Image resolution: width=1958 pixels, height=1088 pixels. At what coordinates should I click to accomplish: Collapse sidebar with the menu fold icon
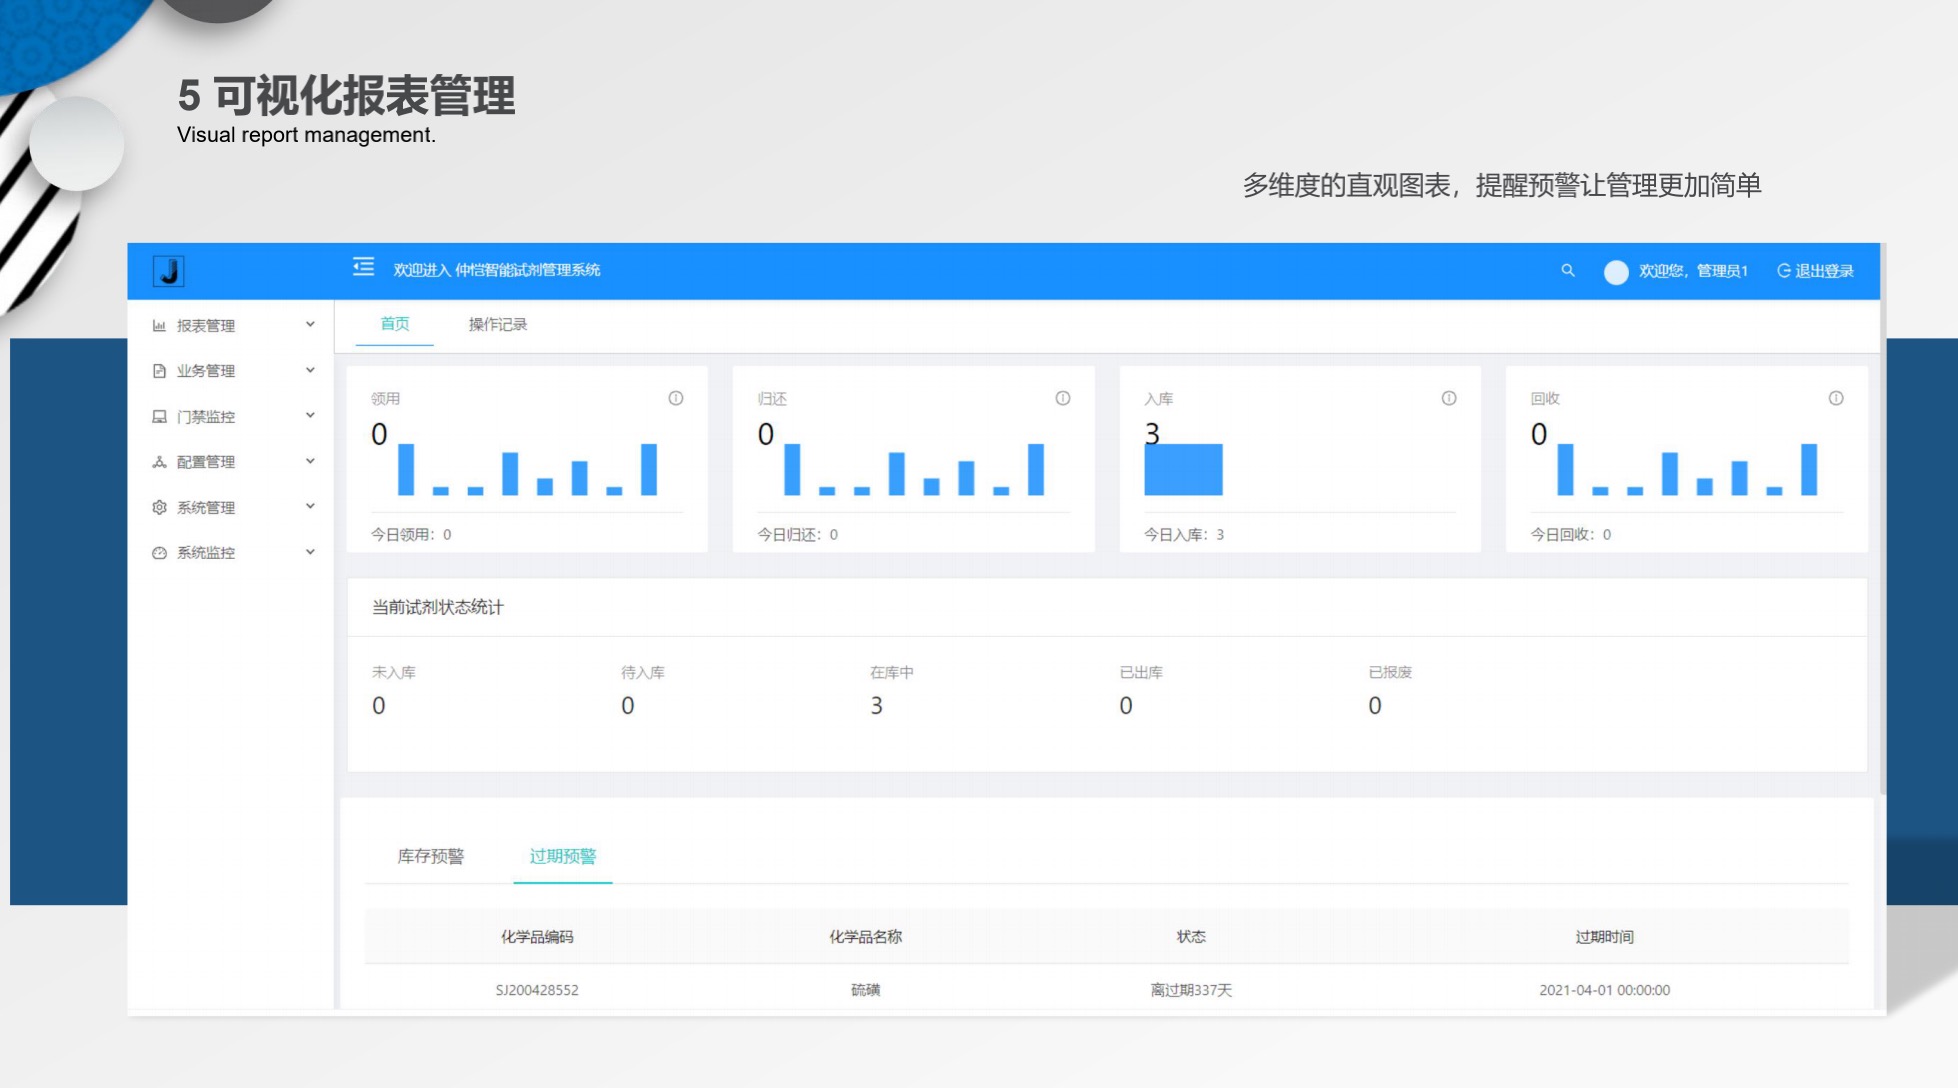coord(363,267)
